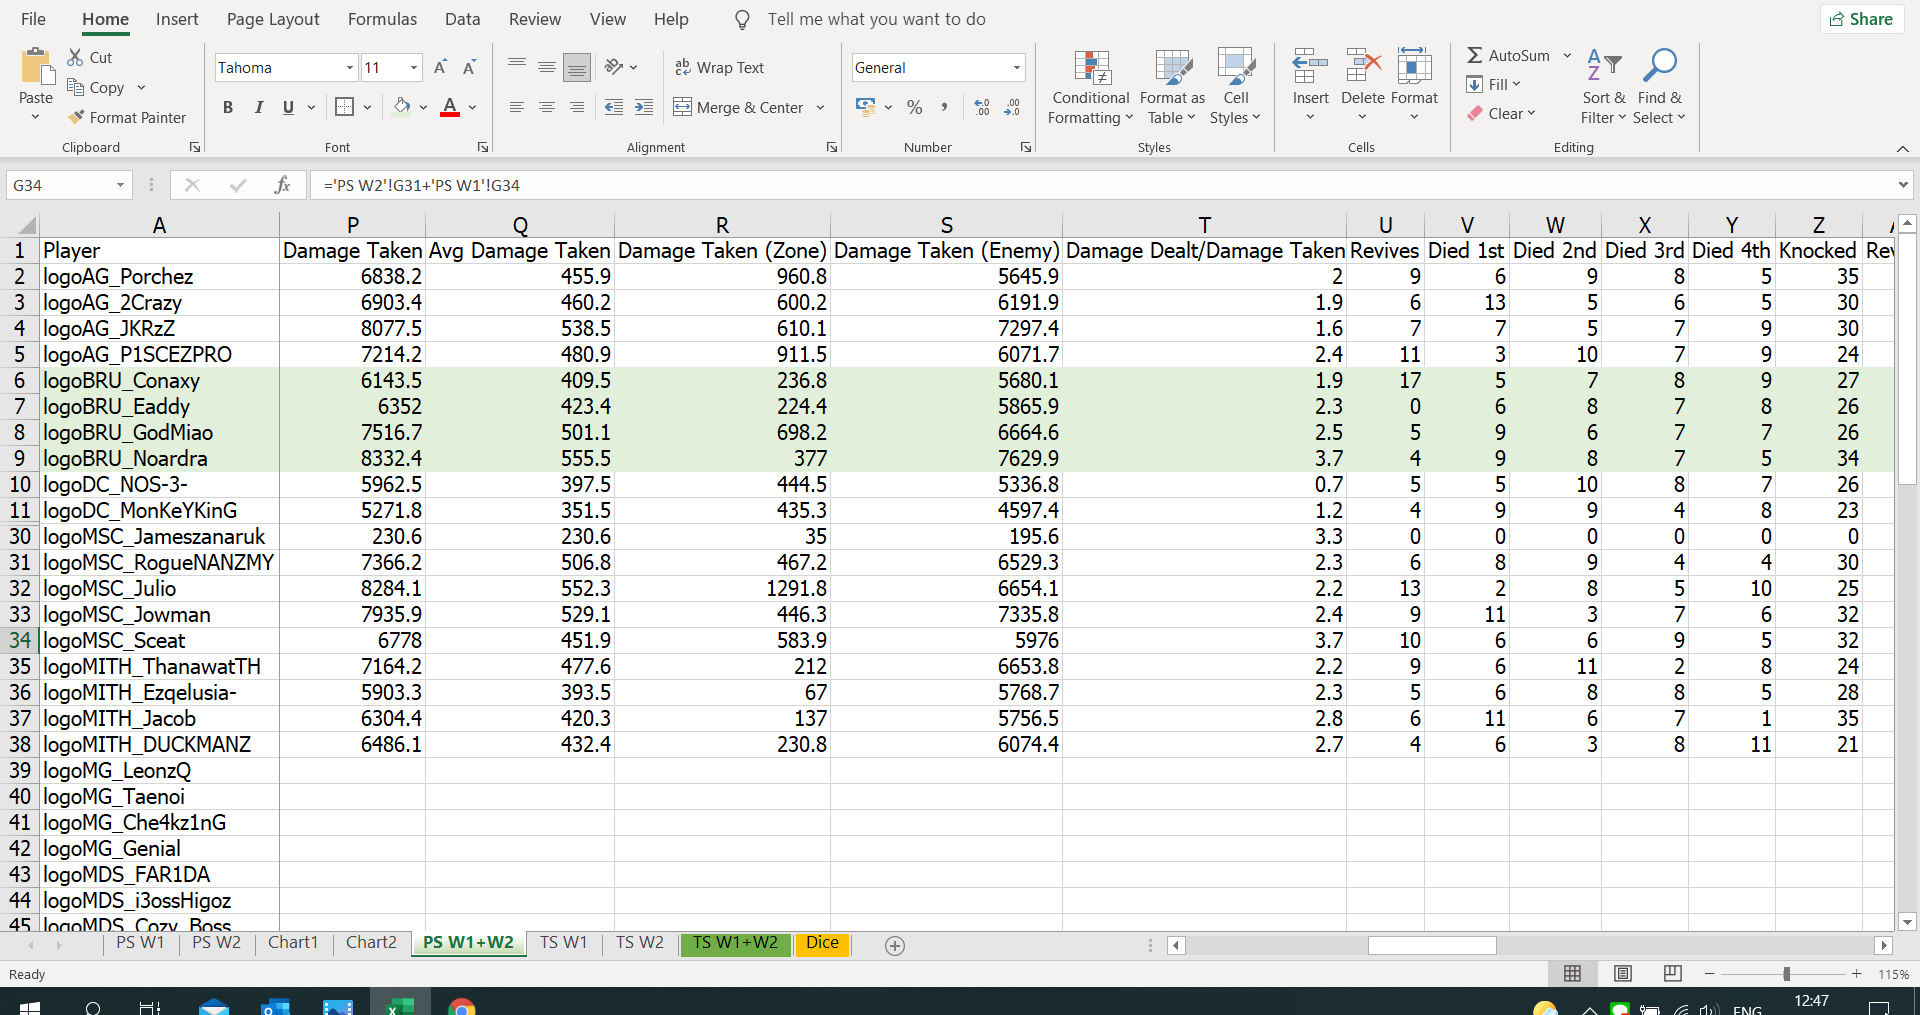This screenshot has width=1920, height=1015.
Task: Expand the formula bar
Action: coord(1903,185)
